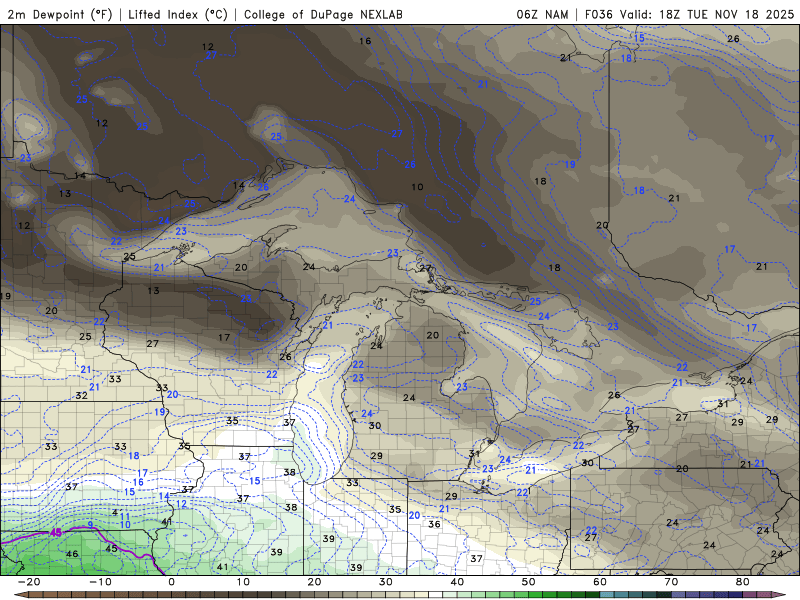Click the black "36" dewpoint value
This screenshot has height=600, width=800.
pos(434,524)
